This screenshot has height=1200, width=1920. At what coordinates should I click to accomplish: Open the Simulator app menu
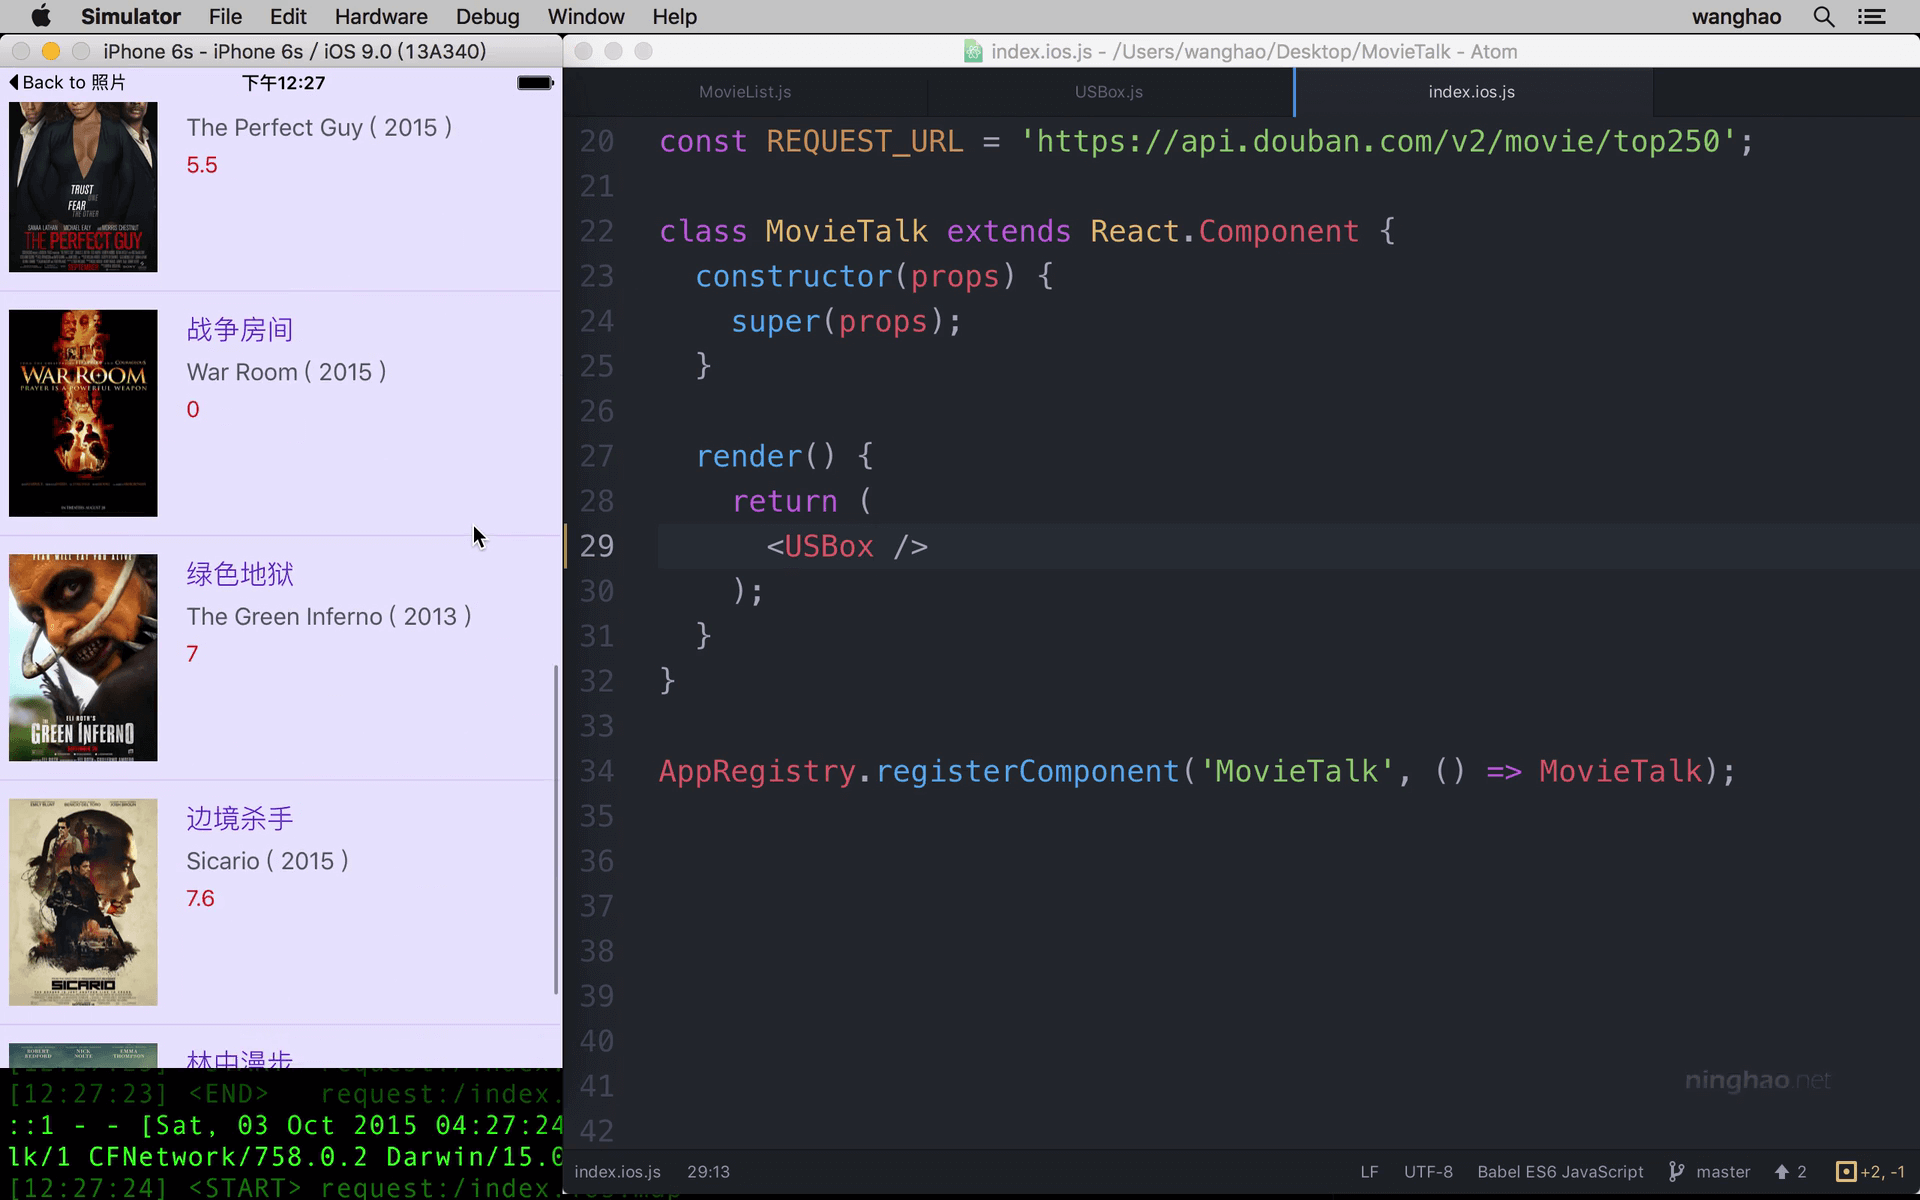coord(131,17)
